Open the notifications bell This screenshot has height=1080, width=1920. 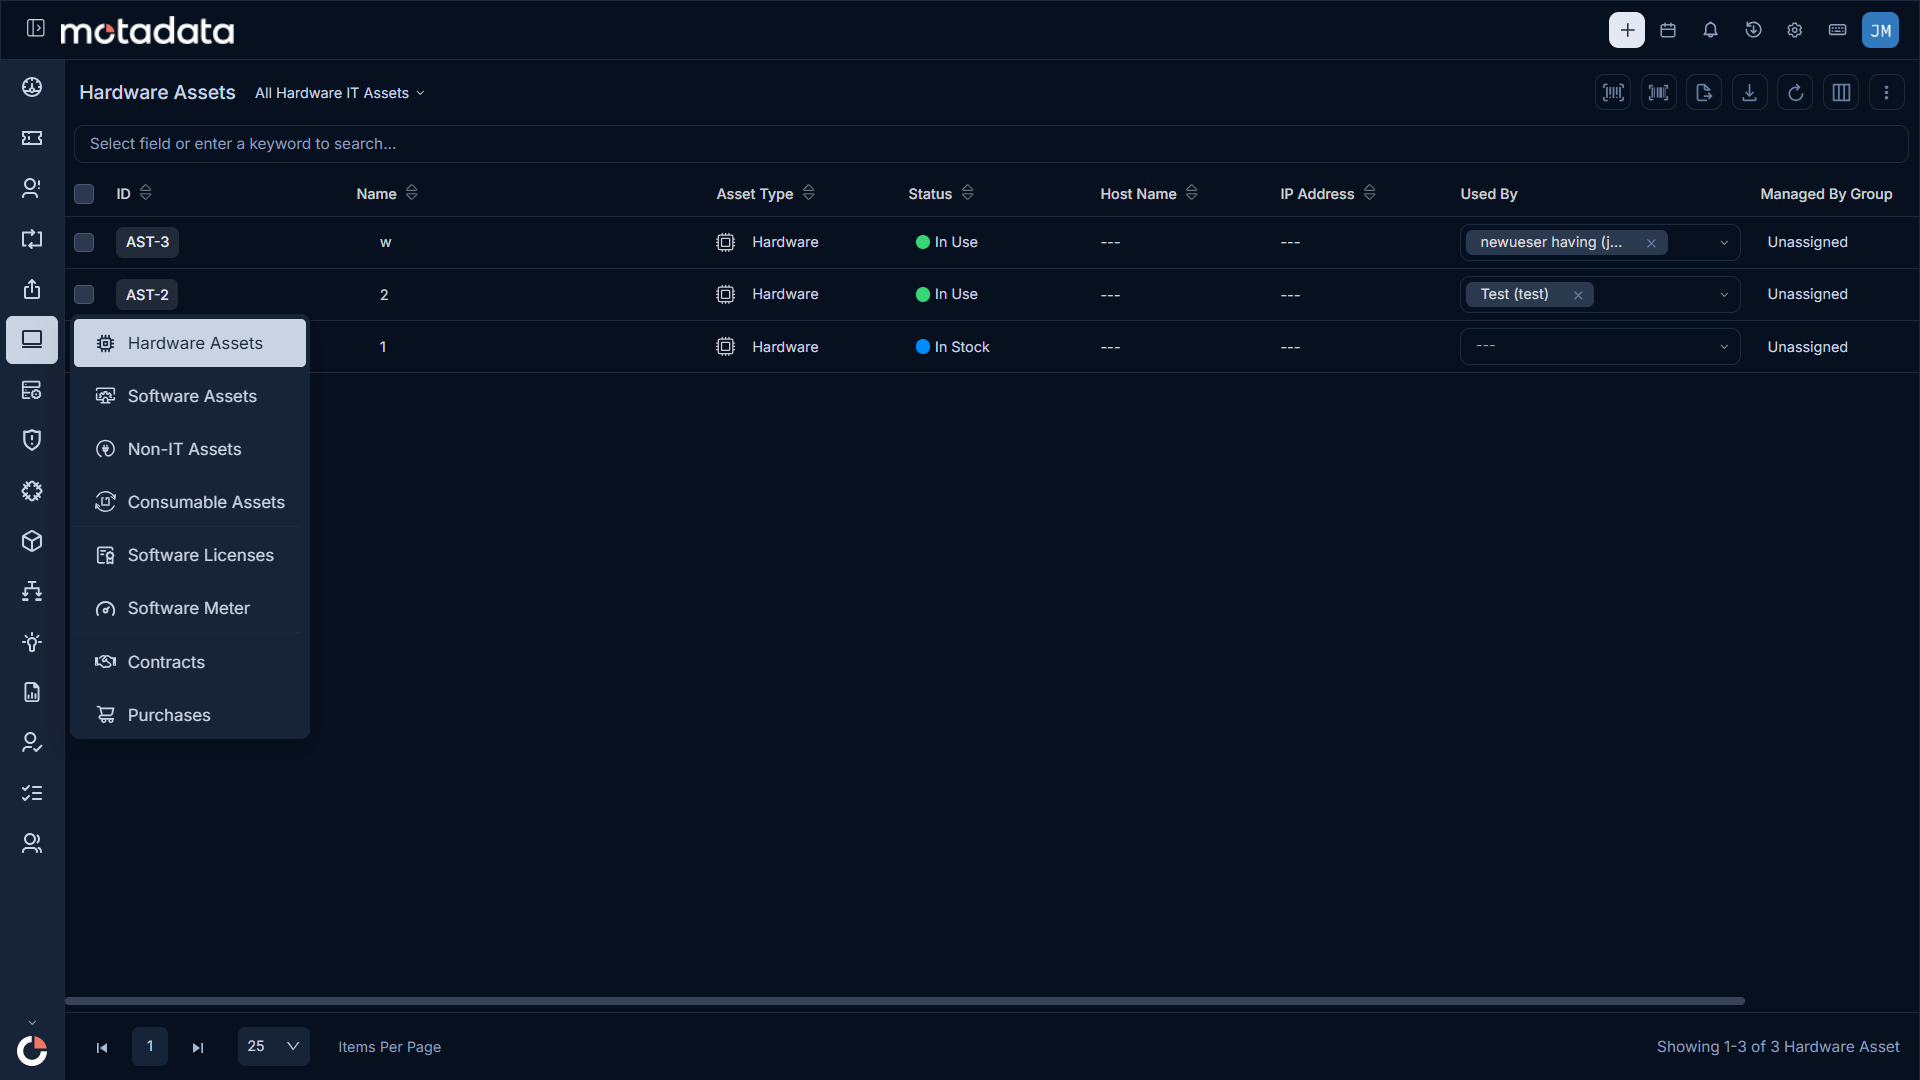[x=1710, y=30]
